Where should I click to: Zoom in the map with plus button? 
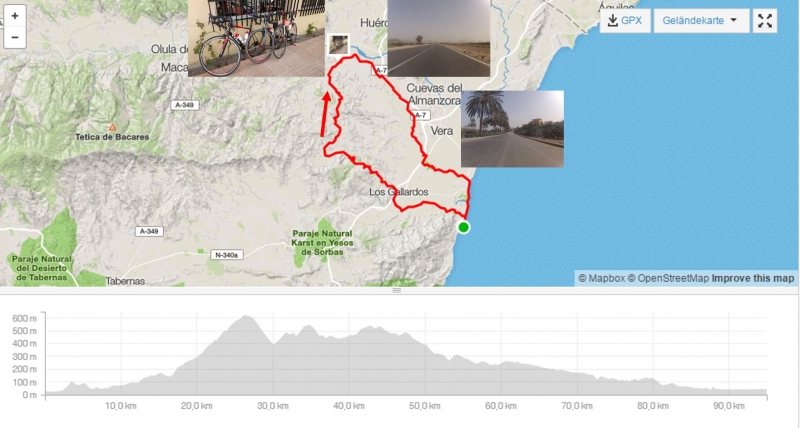(15, 16)
